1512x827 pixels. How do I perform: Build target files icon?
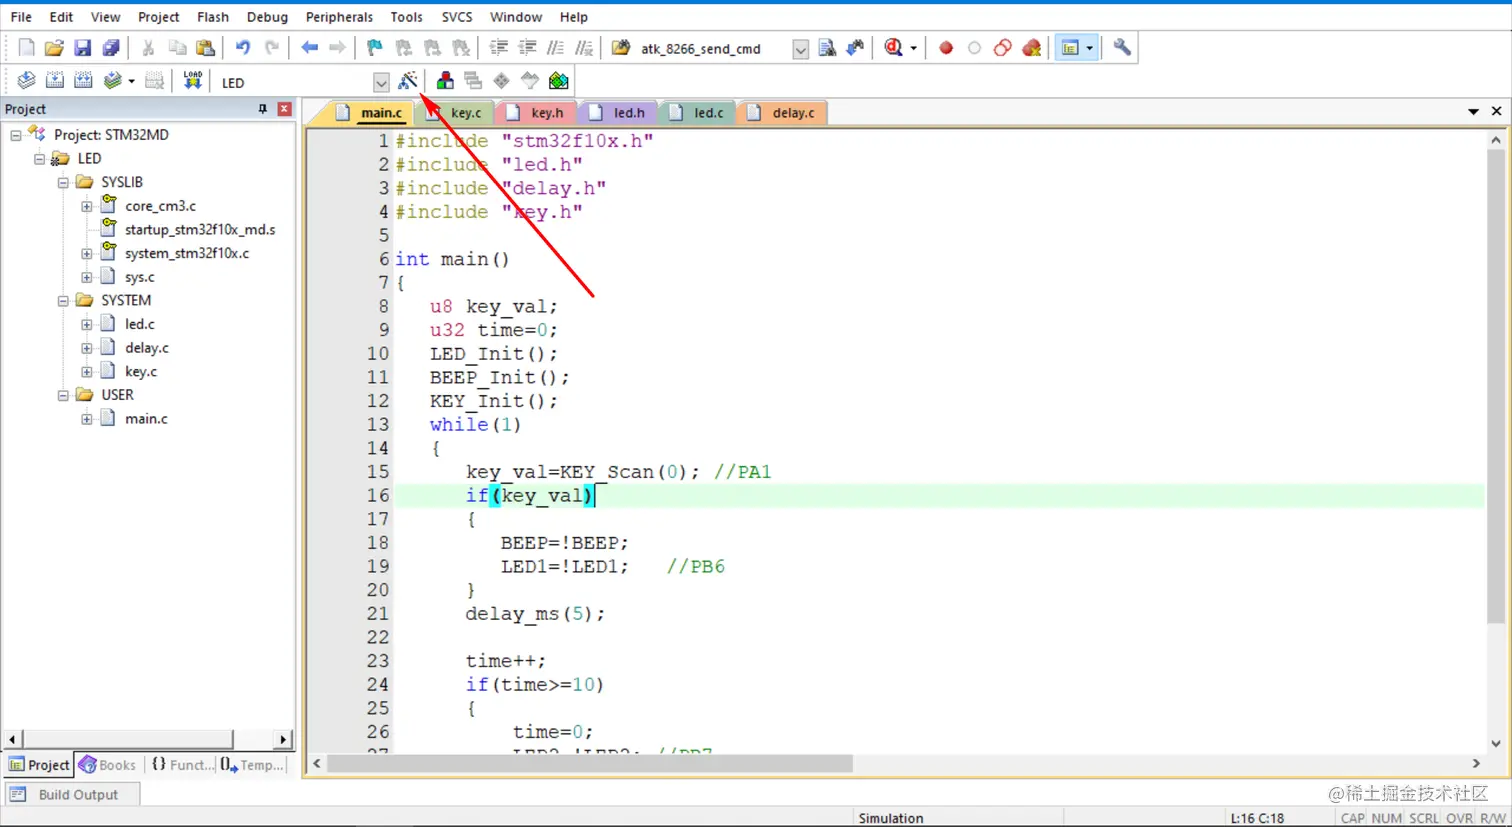55,81
